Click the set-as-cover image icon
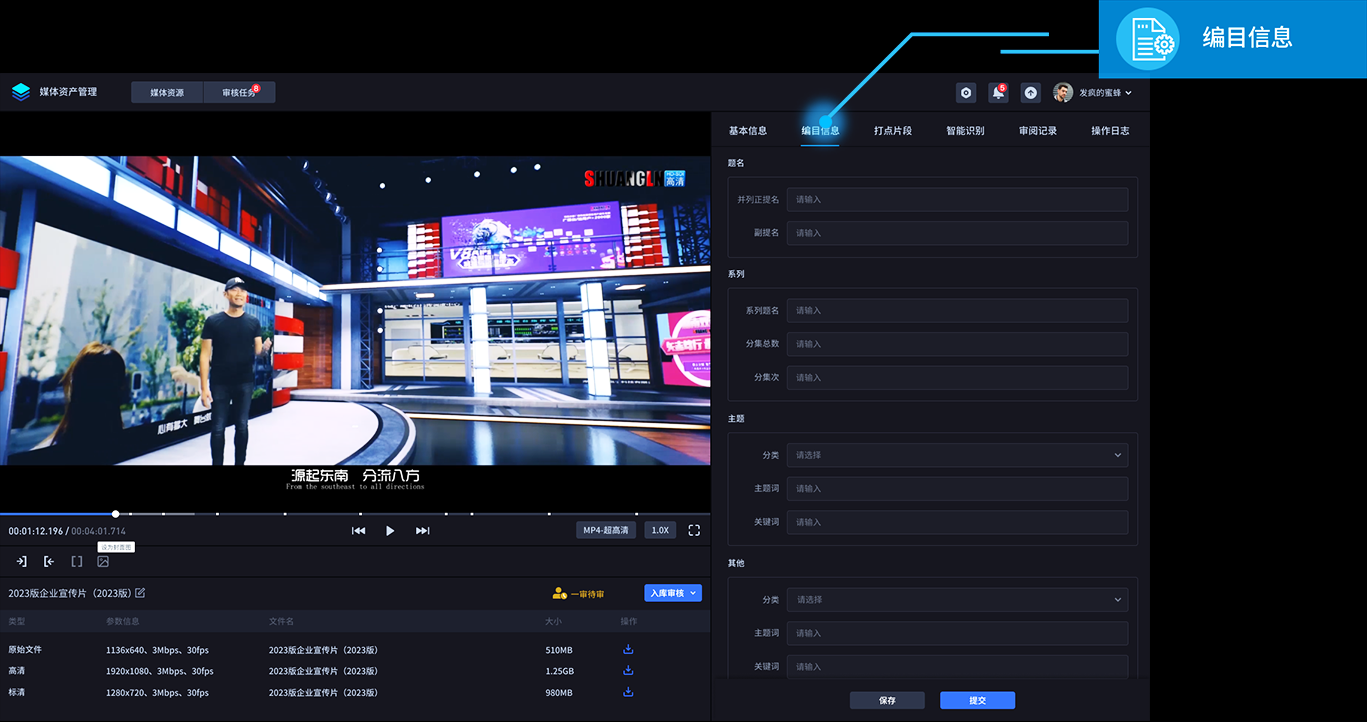The height and width of the screenshot is (722, 1367). tap(103, 562)
